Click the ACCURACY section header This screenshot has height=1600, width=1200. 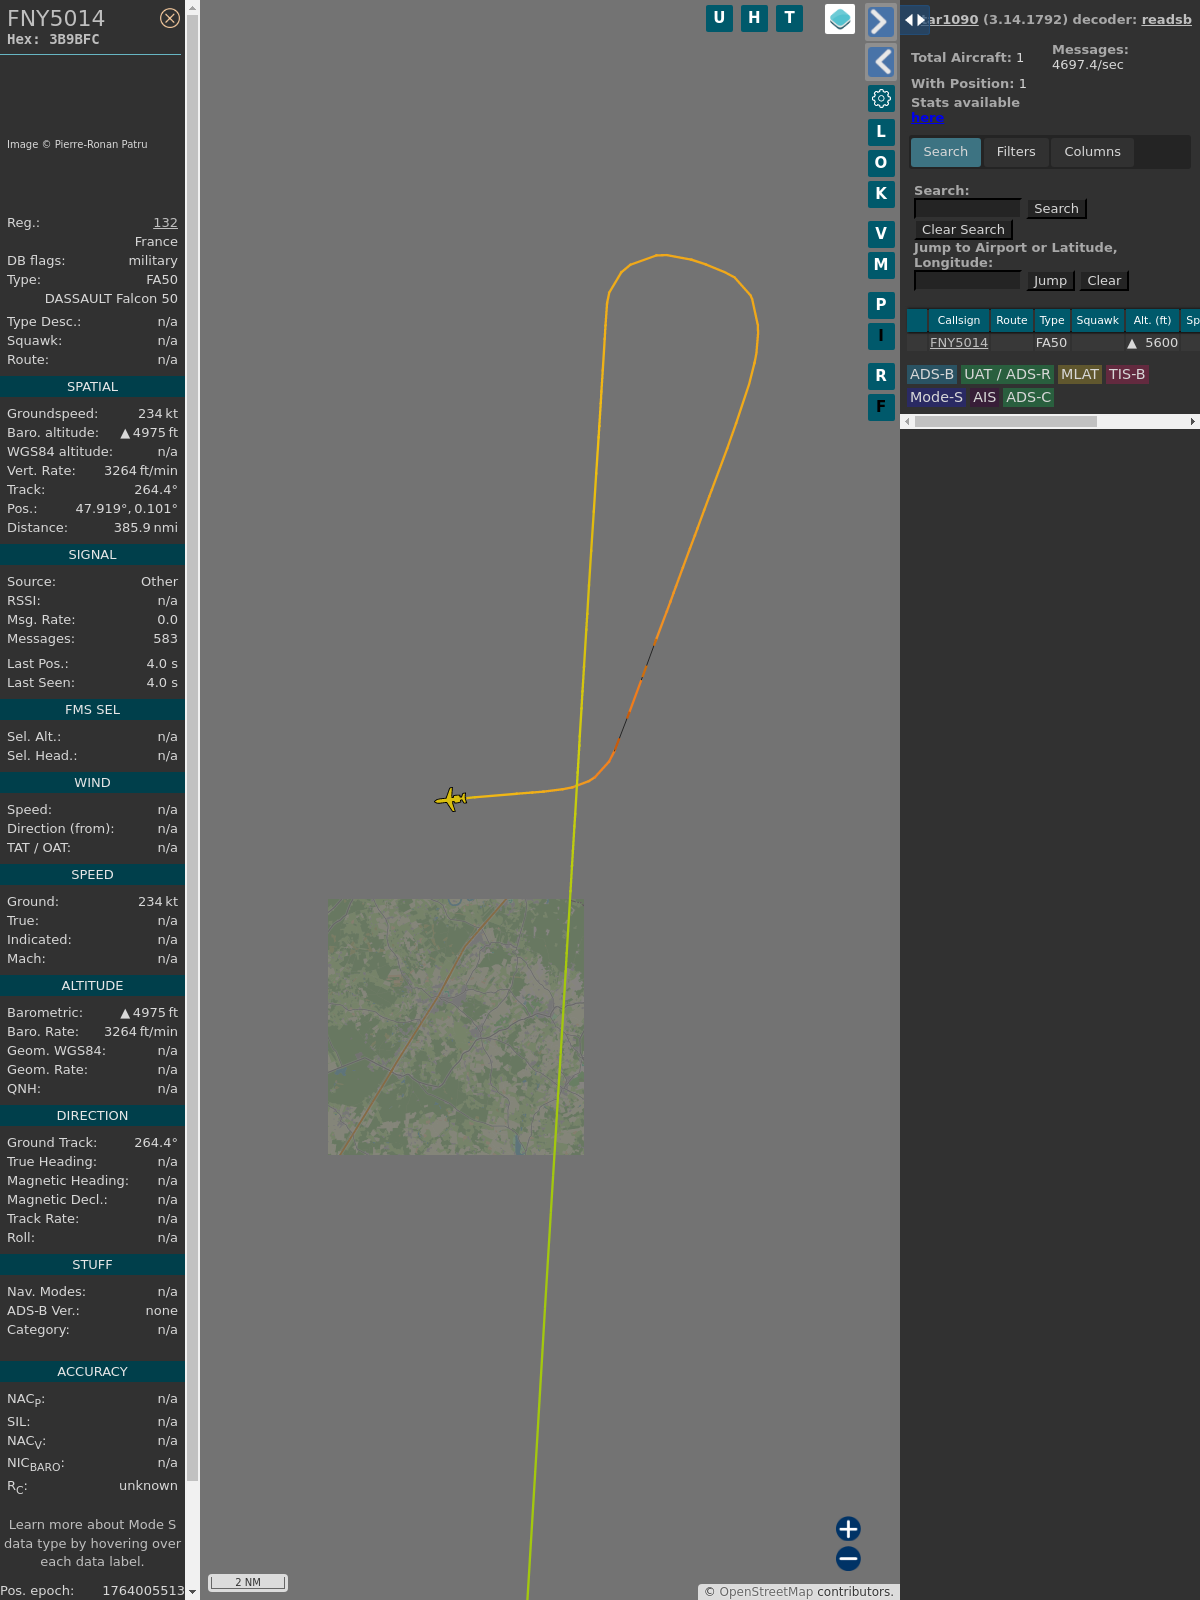(92, 1372)
